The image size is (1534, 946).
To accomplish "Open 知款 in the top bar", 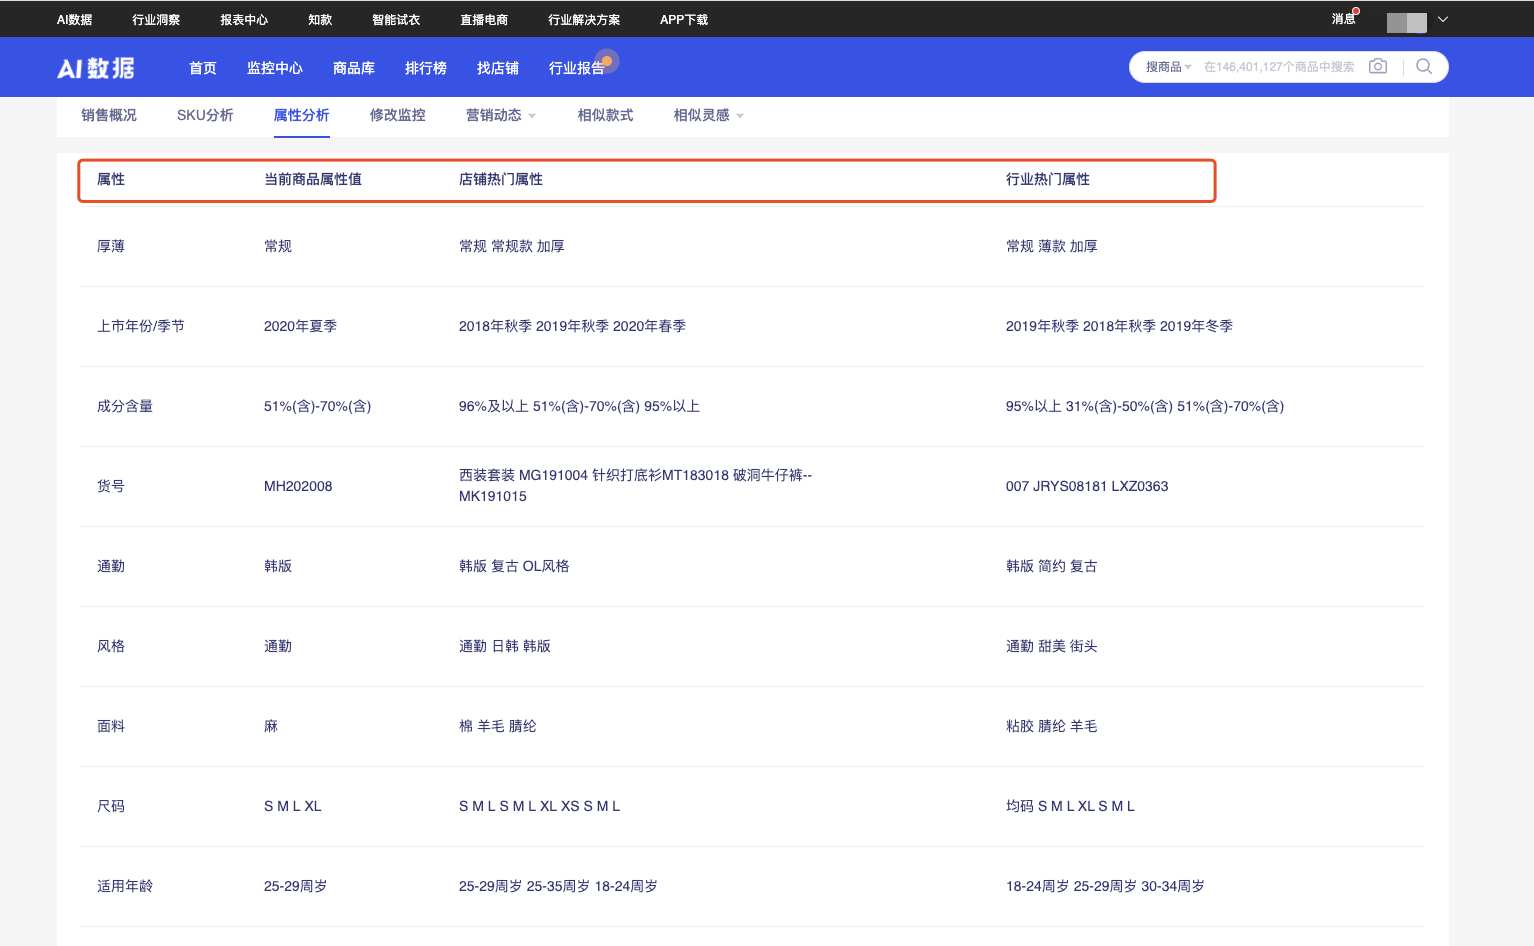I will pos(320,19).
